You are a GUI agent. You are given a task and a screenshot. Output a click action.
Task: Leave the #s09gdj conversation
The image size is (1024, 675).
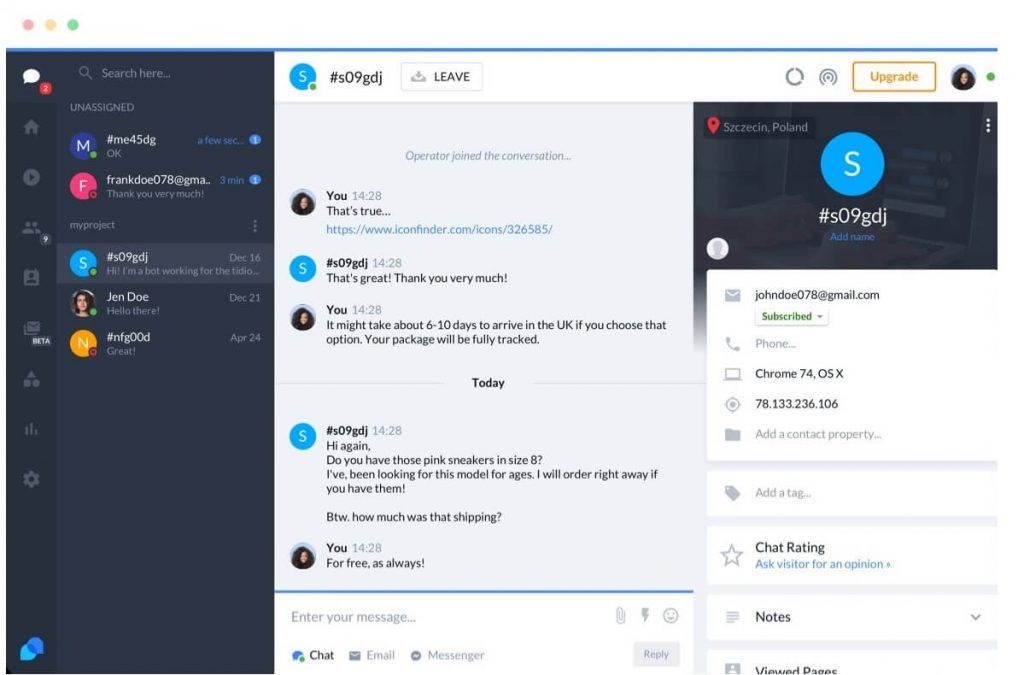[x=442, y=76]
